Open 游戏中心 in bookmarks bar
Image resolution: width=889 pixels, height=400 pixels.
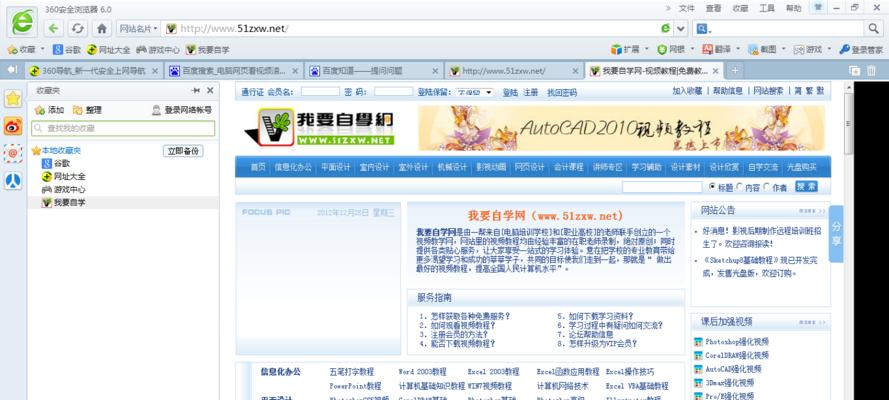158,49
